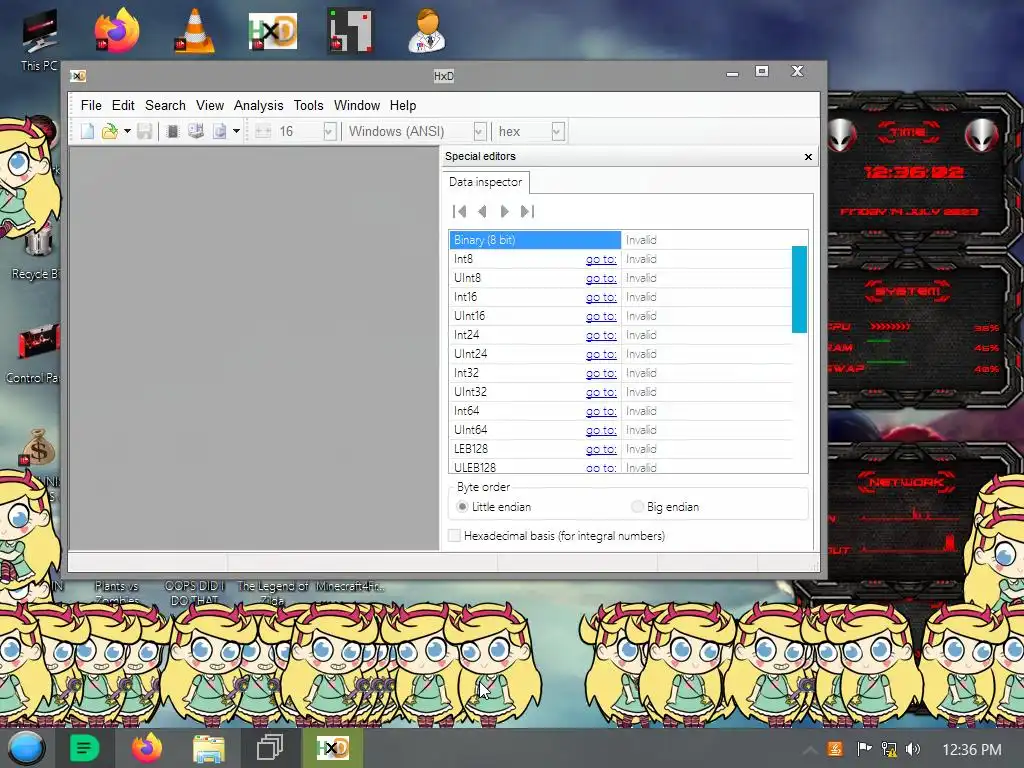Screen dimensions: 1024x768
Task: Click go to link for Int8
Action: click(601, 259)
